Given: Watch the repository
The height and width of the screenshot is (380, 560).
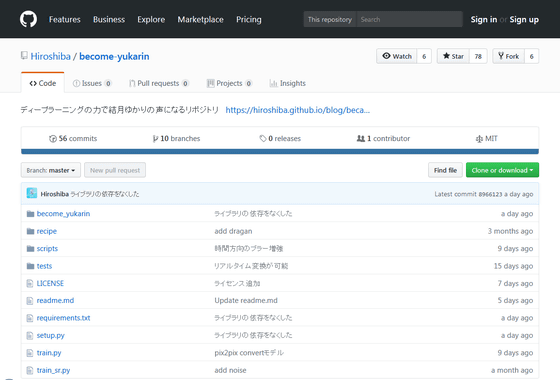Looking at the screenshot, I should point(396,56).
